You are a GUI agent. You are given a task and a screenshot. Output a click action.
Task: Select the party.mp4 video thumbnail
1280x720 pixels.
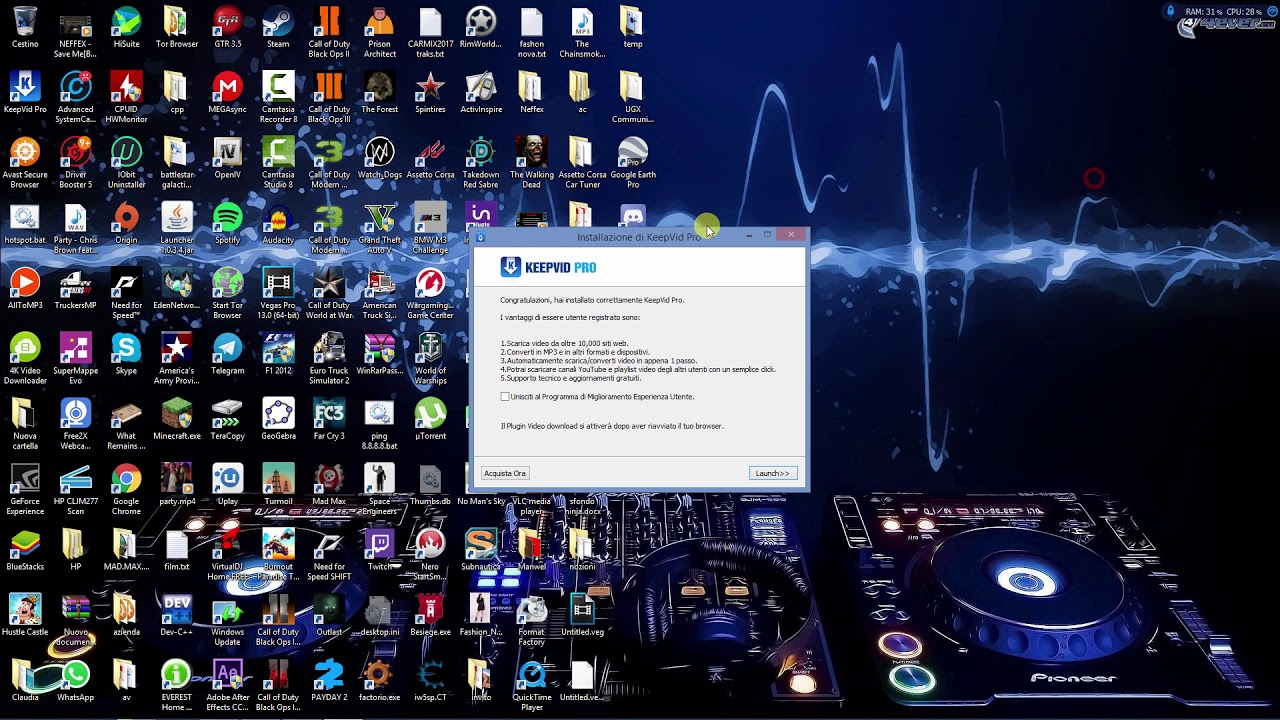tap(176, 480)
